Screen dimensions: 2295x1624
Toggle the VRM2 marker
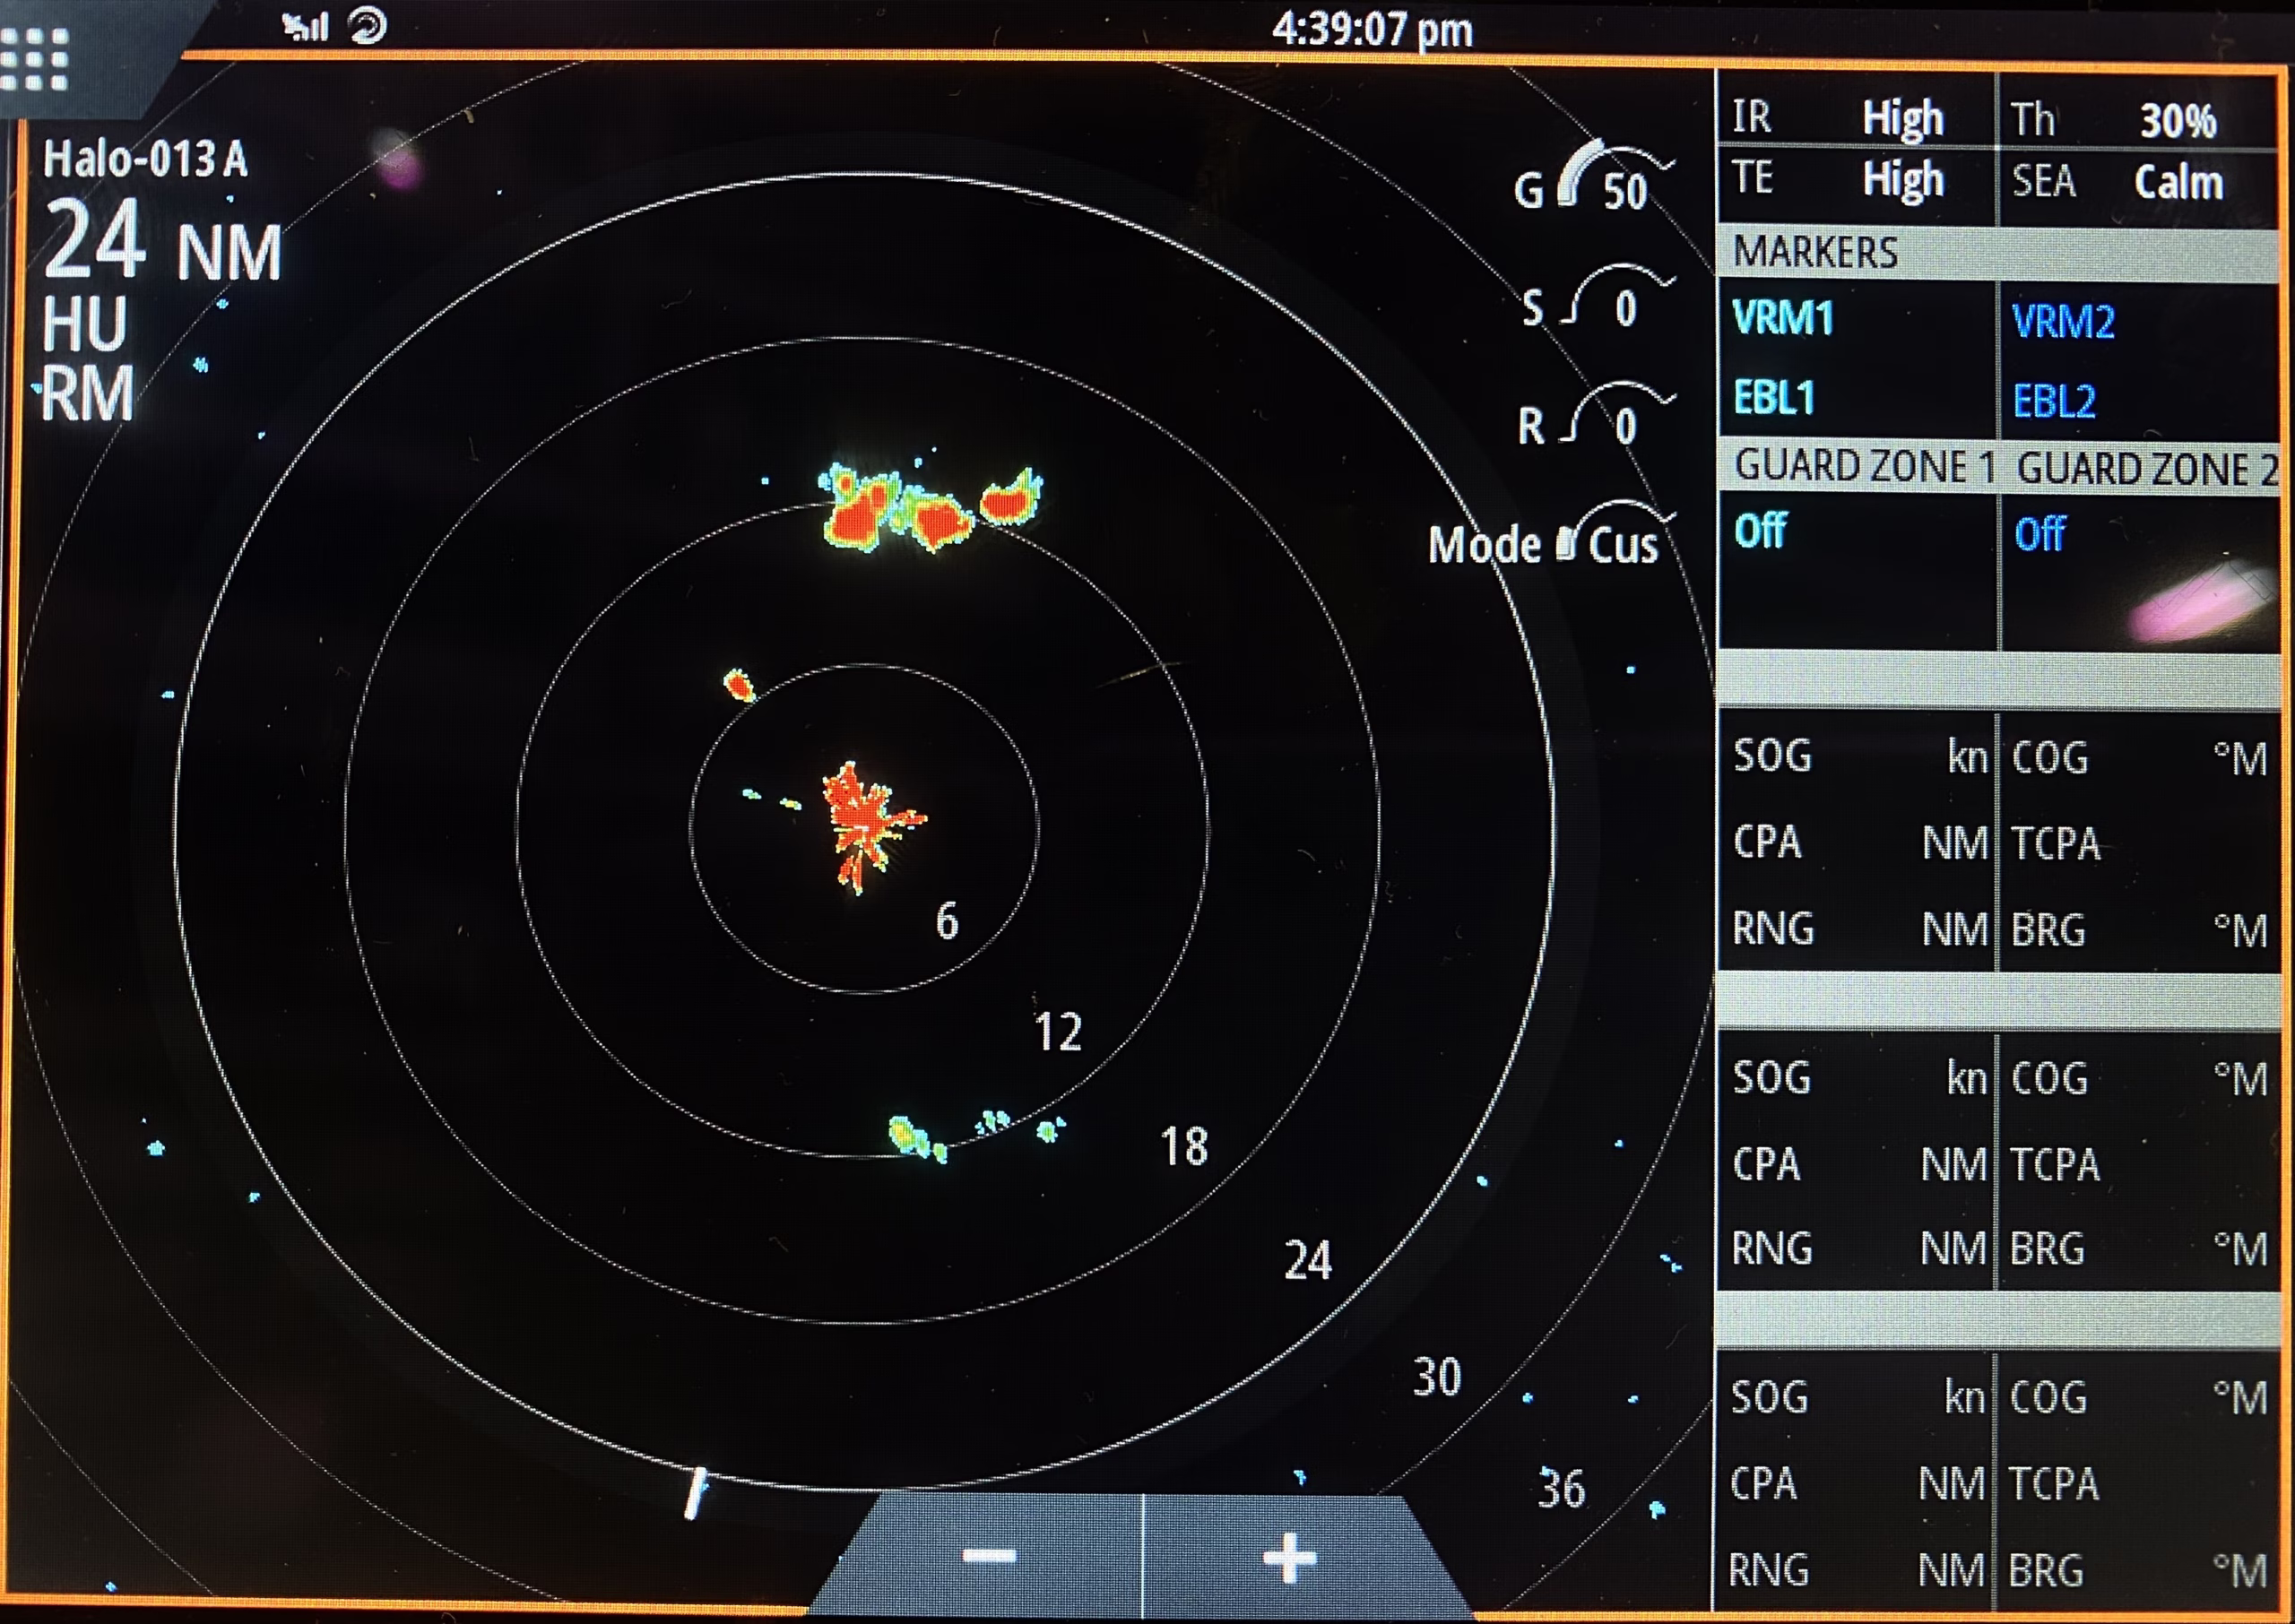pos(2062,322)
